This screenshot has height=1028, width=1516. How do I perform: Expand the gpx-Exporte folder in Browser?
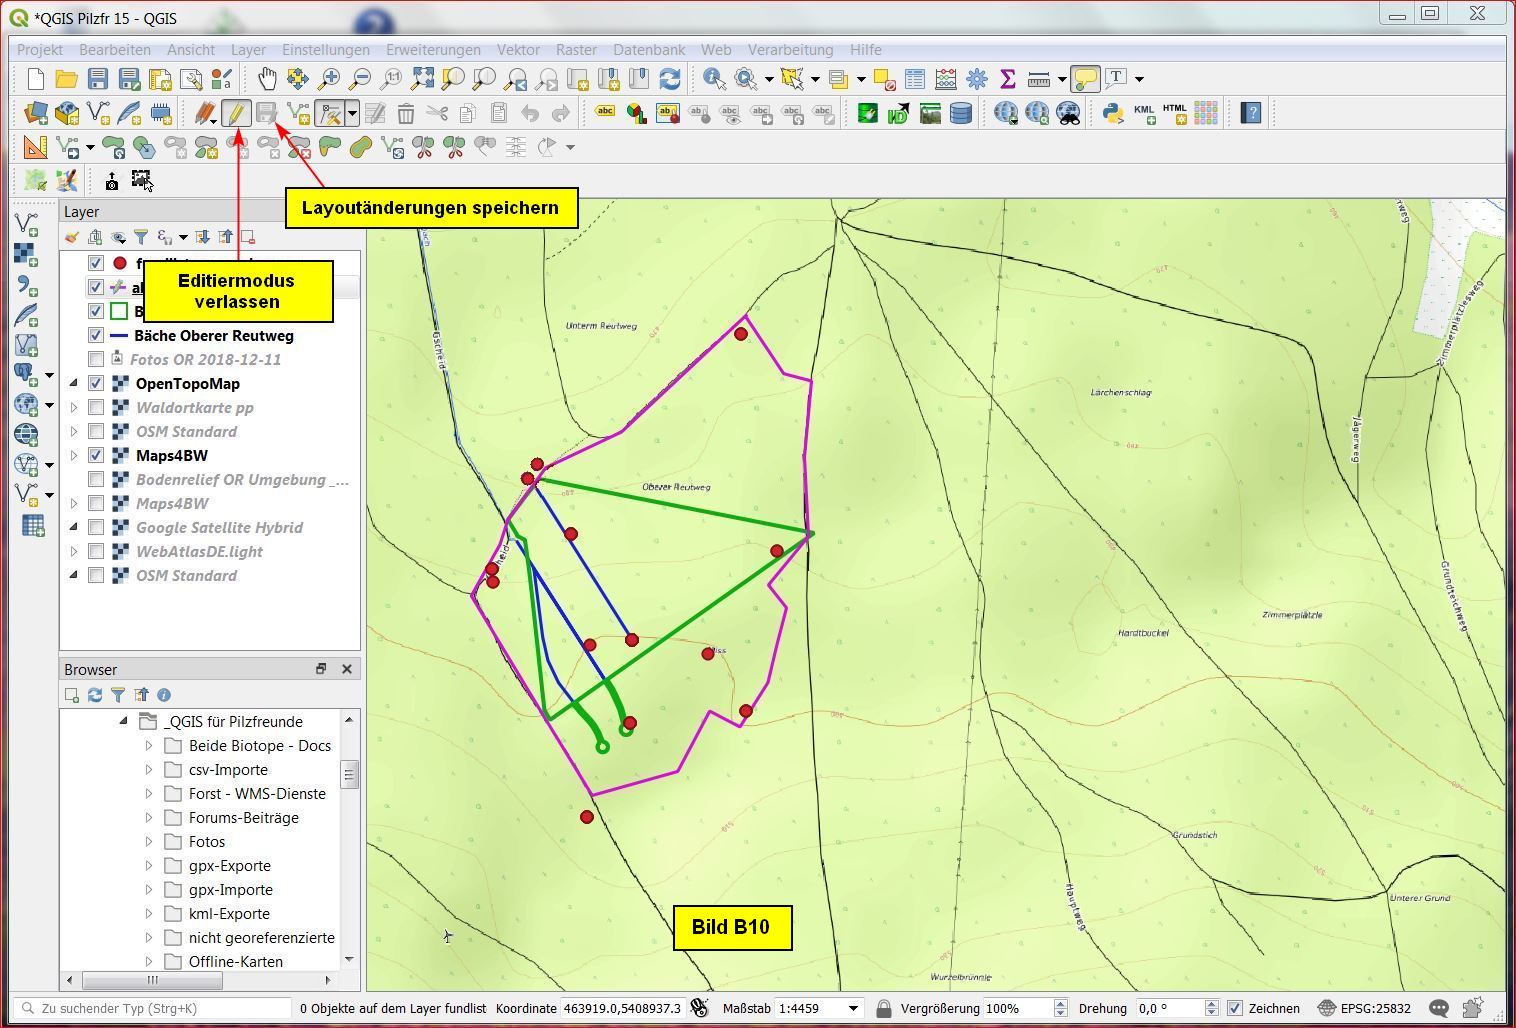[149, 866]
